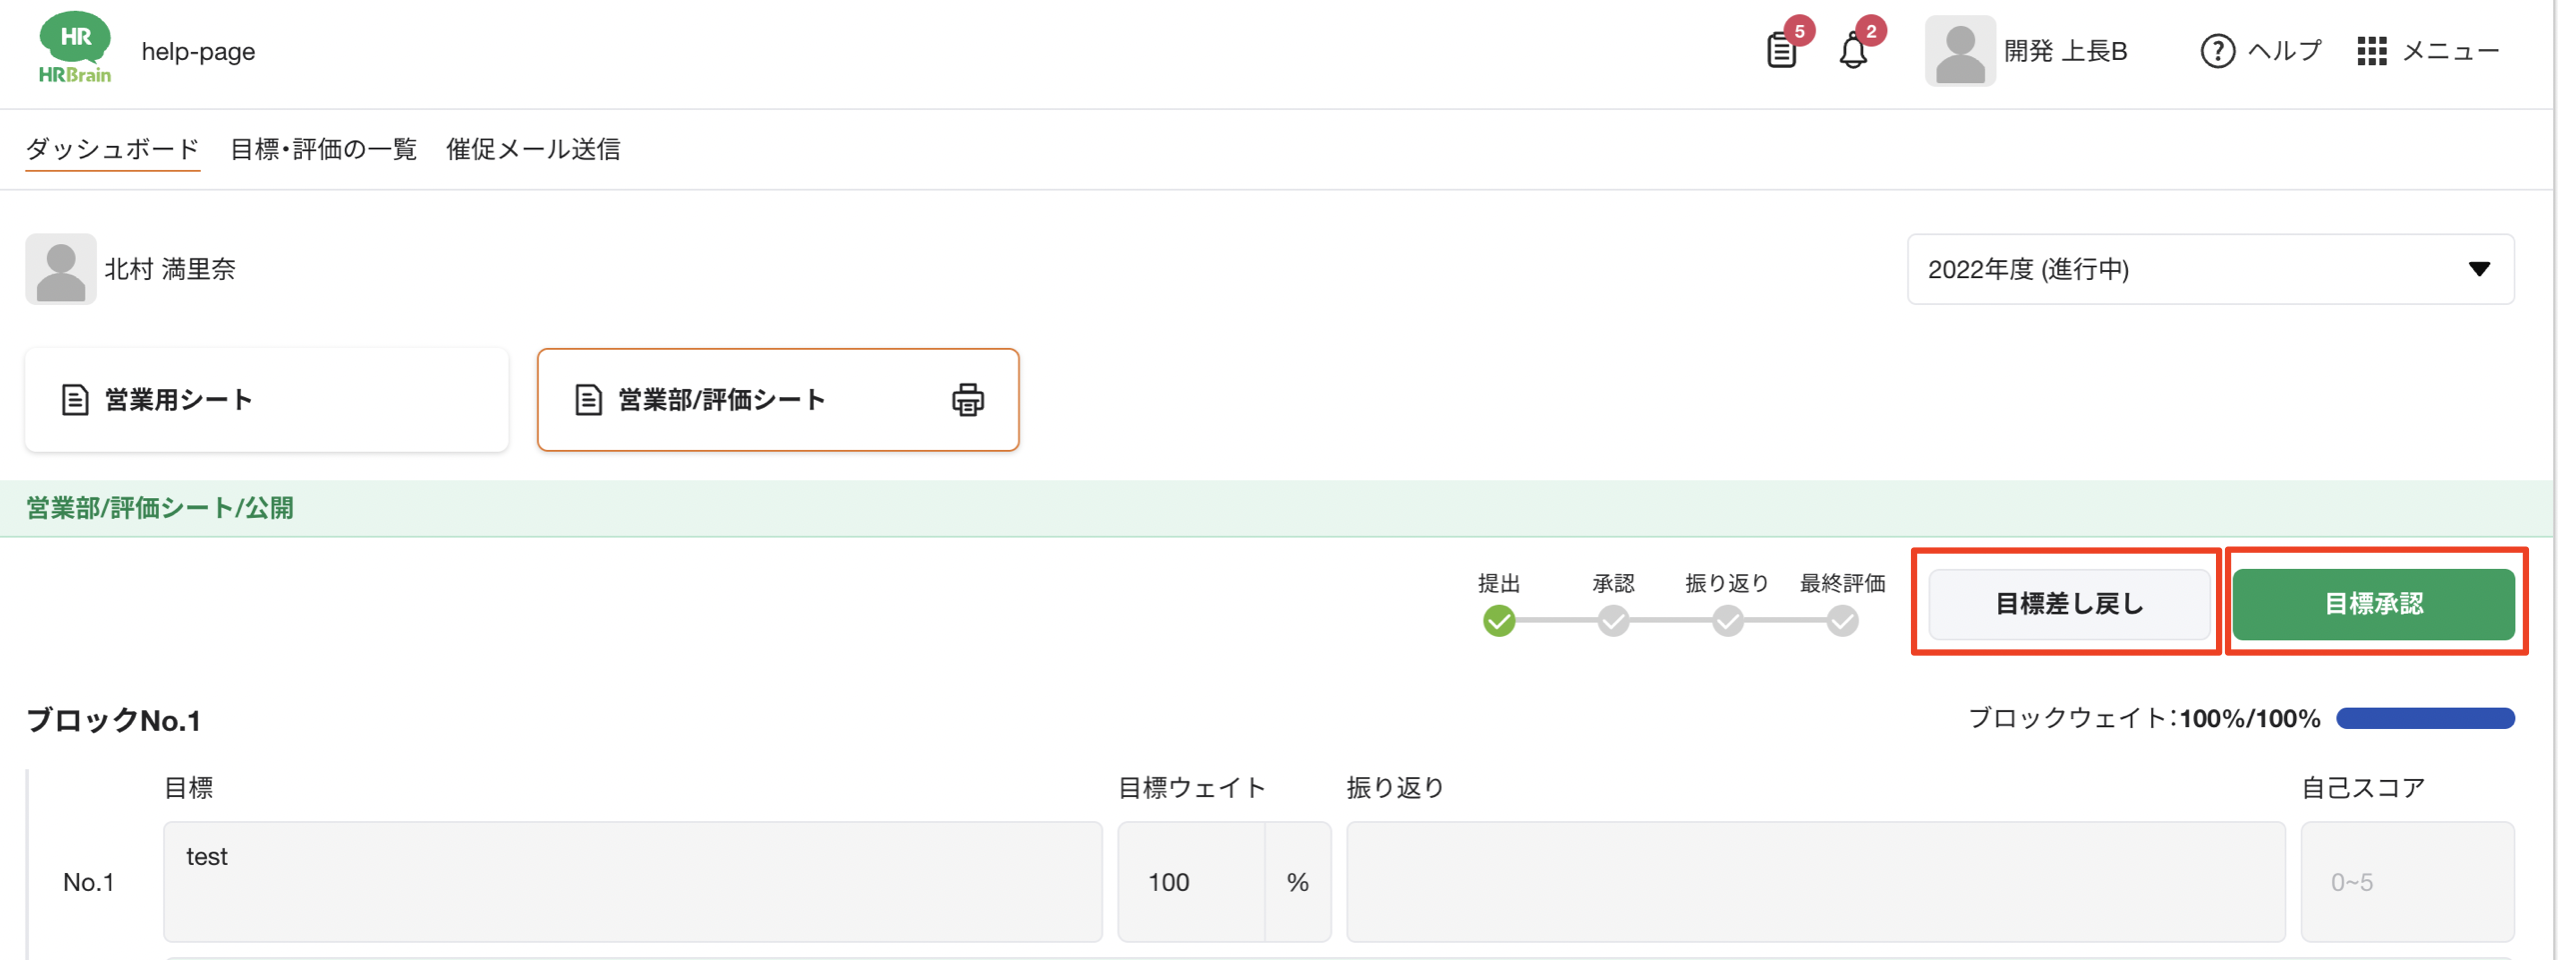Click the HRBrain logo

pyautogui.click(x=74, y=48)
